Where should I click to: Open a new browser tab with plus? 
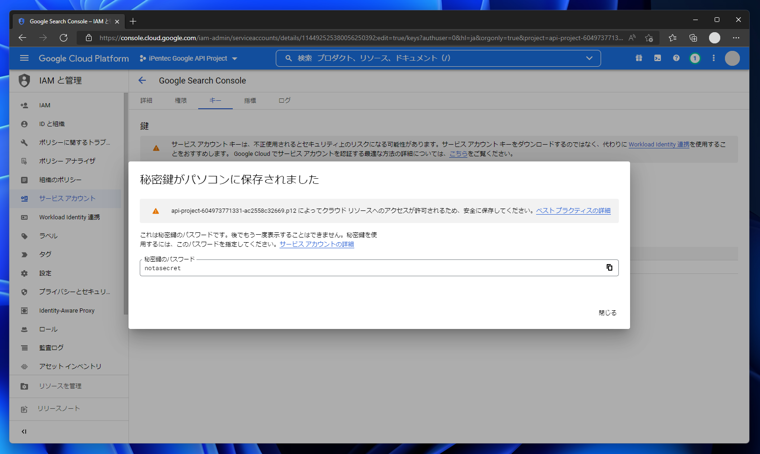pyautogui.click(x=133, y=21)
